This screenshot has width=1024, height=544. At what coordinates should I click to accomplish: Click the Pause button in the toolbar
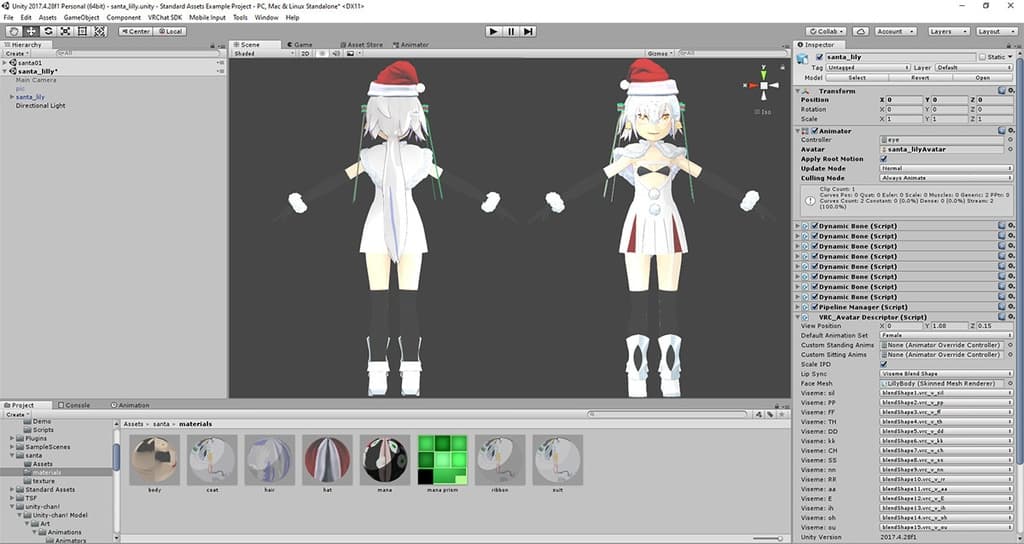(x=510, y=31)
